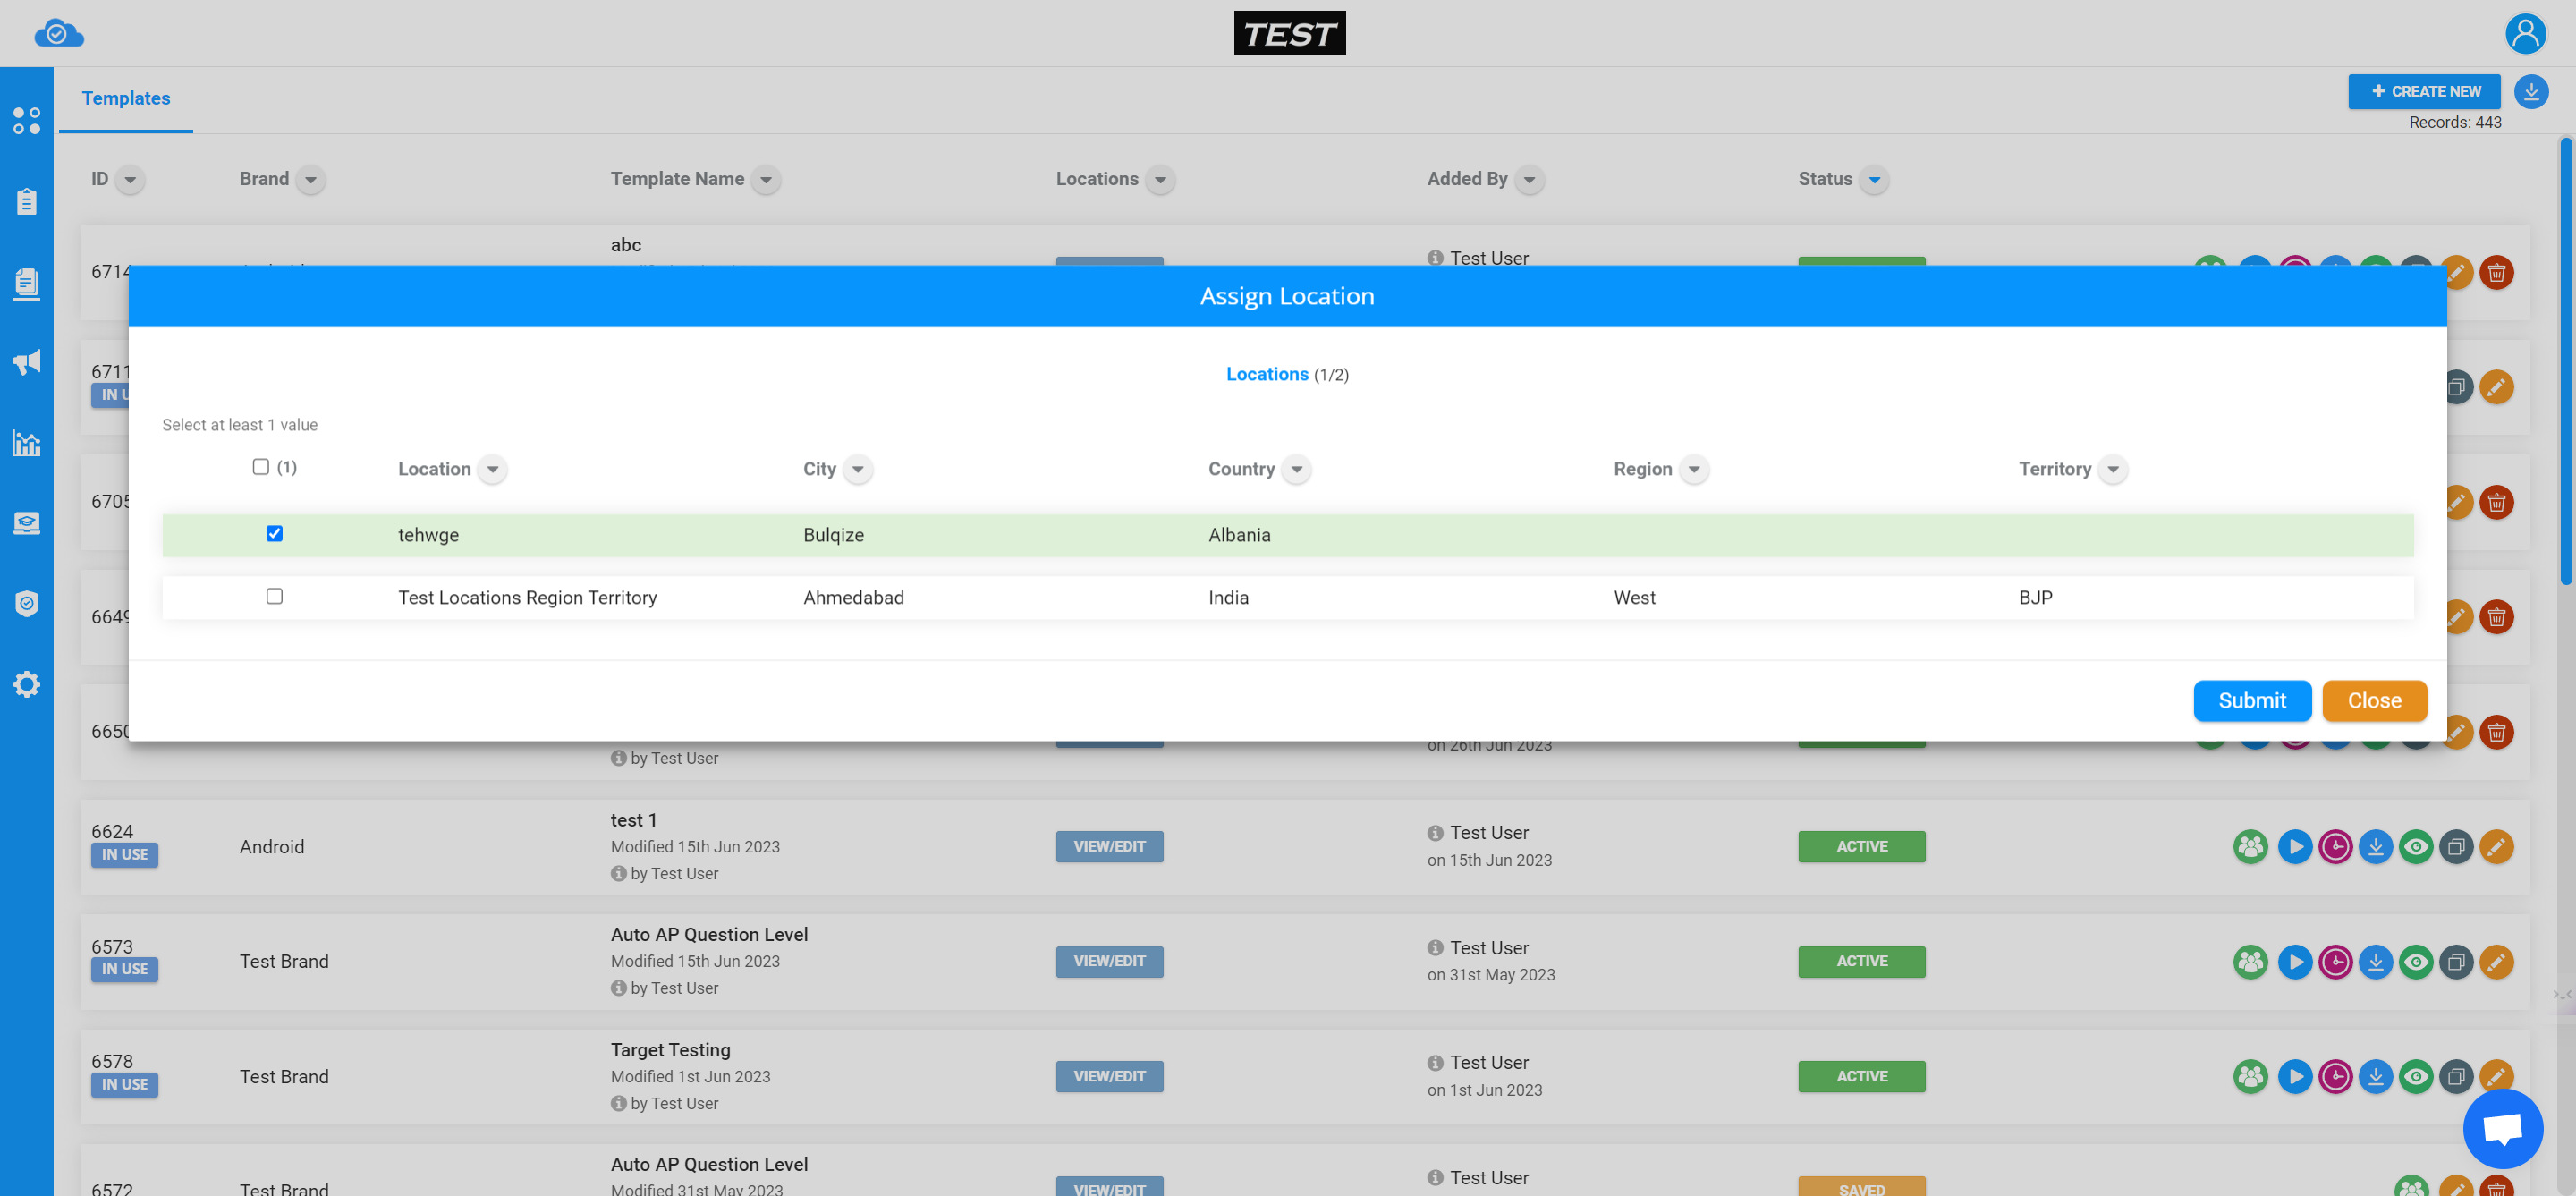Open the clipboard sidebar icon
The height and width of the screenshot is (1196, 2576).
pos(27,201)
